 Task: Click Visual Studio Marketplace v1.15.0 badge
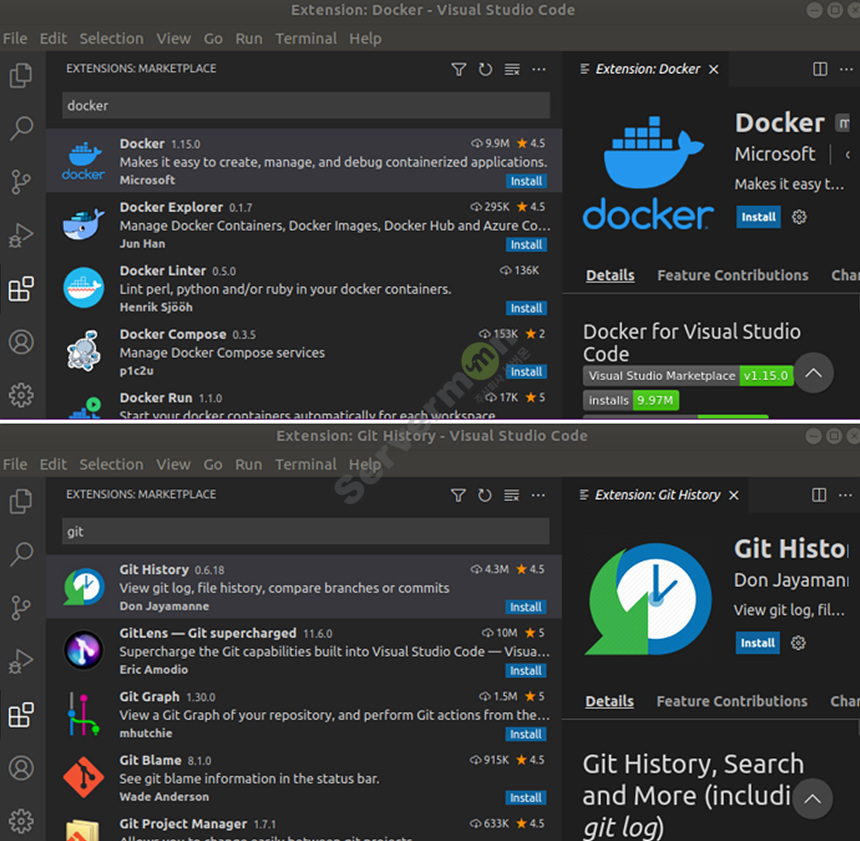click(x=688, y=376)
